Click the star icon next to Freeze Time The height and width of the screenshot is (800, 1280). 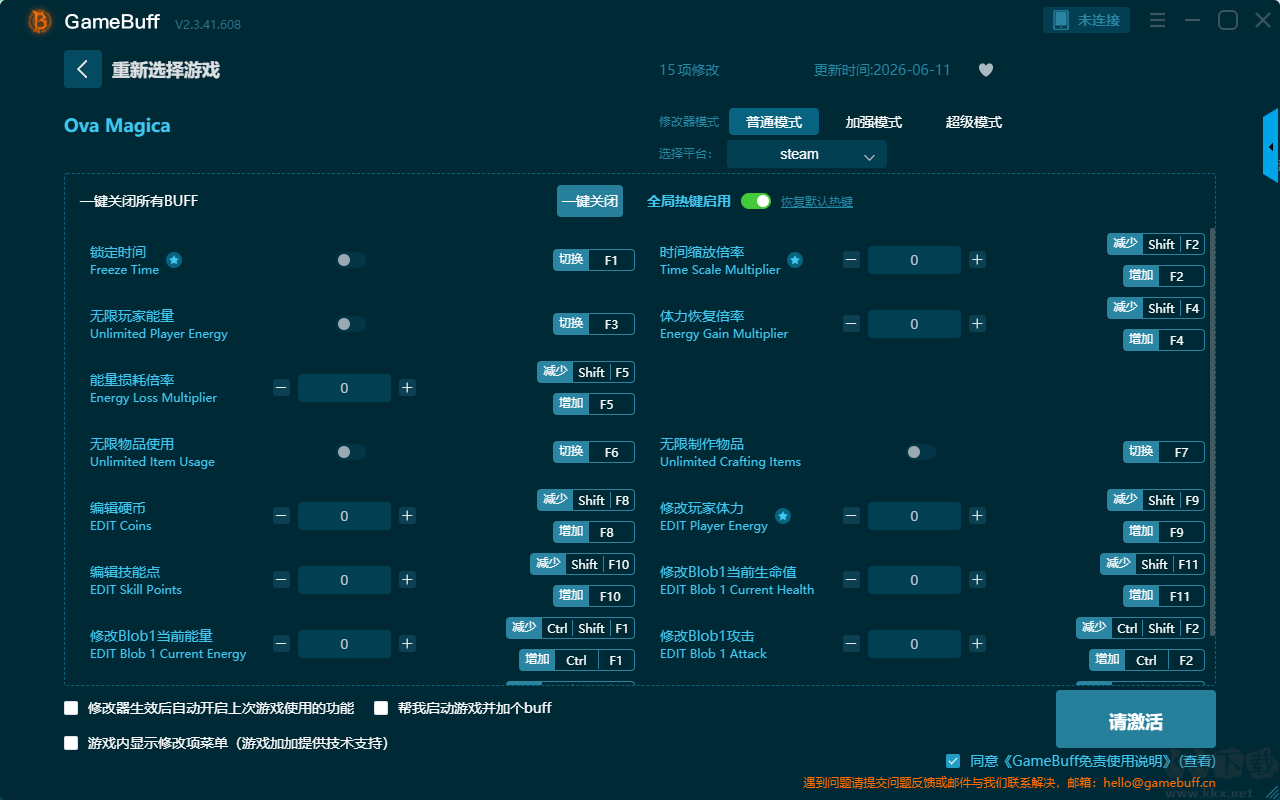[174, 260]
